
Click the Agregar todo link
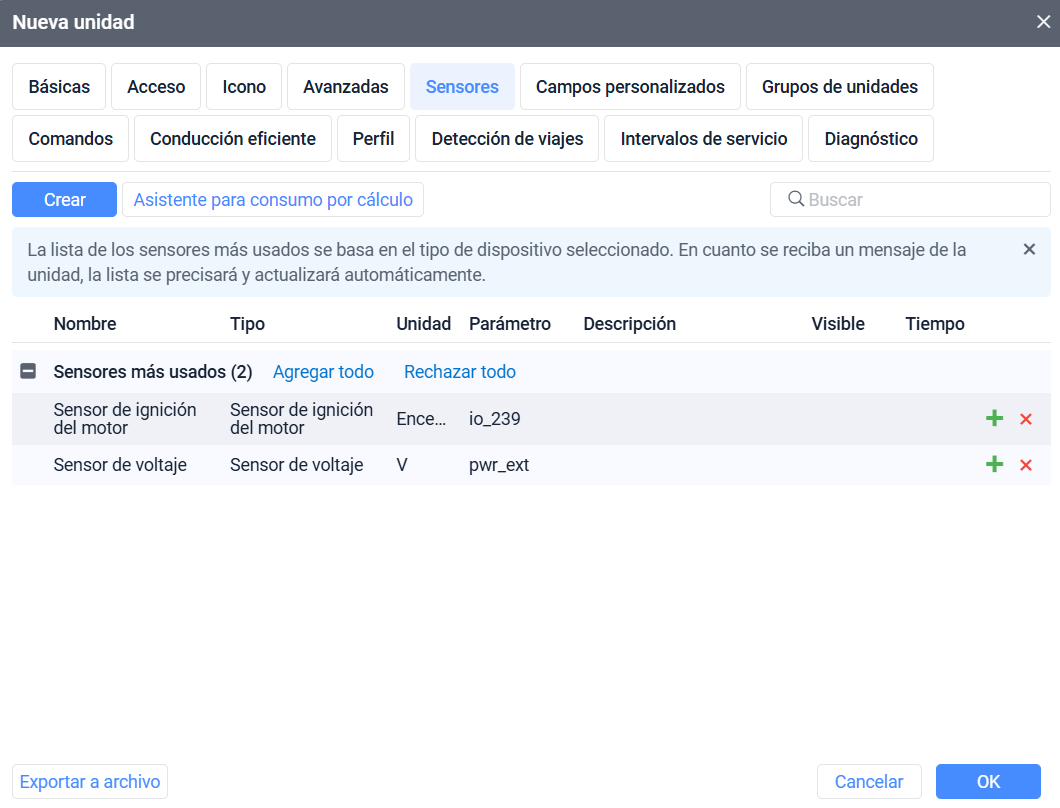(x=323, y=371)
